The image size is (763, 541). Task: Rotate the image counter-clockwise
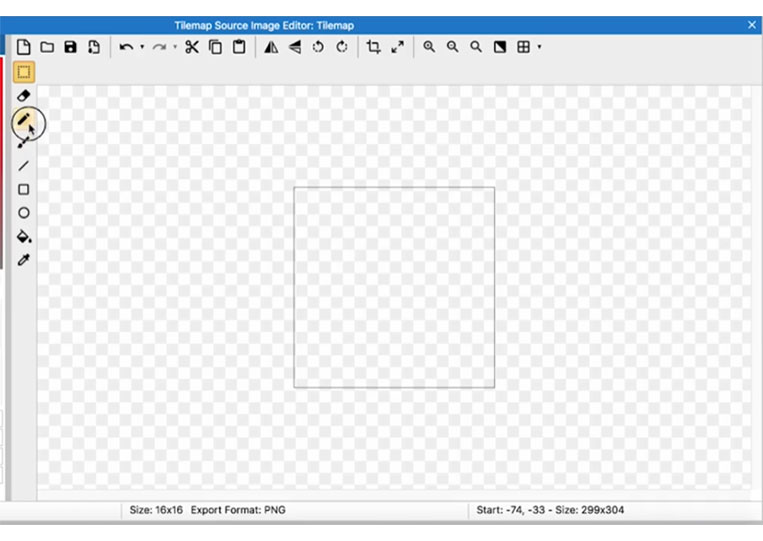coord(318,47)
